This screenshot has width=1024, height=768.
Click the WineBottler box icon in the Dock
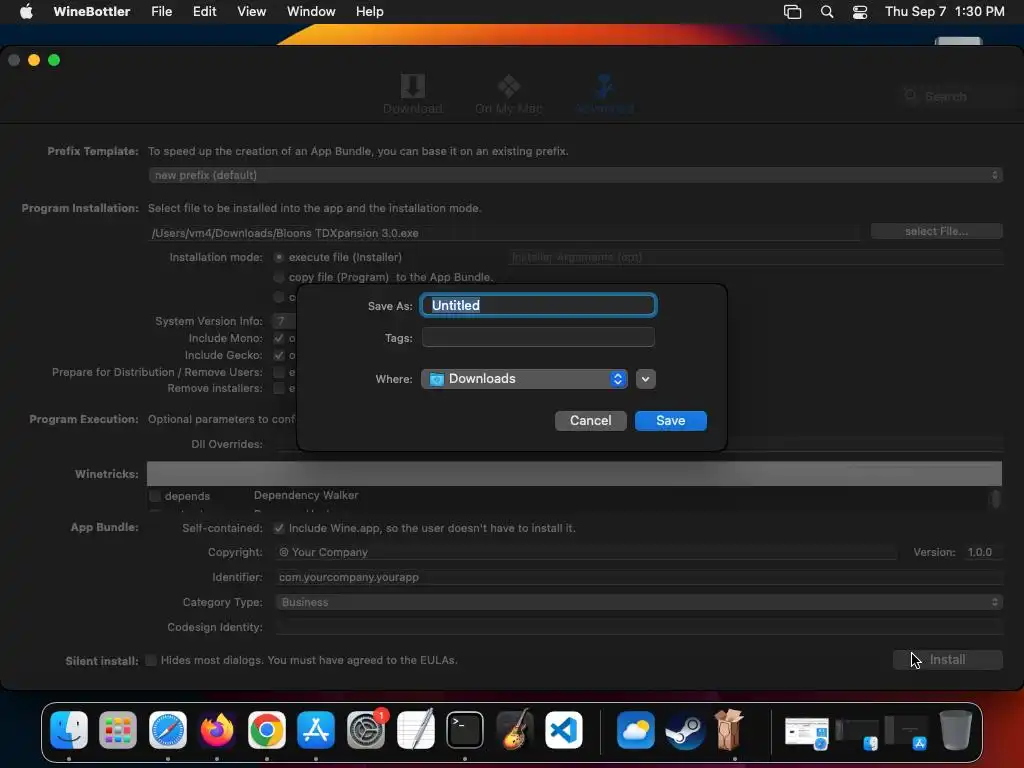(730, 729)
